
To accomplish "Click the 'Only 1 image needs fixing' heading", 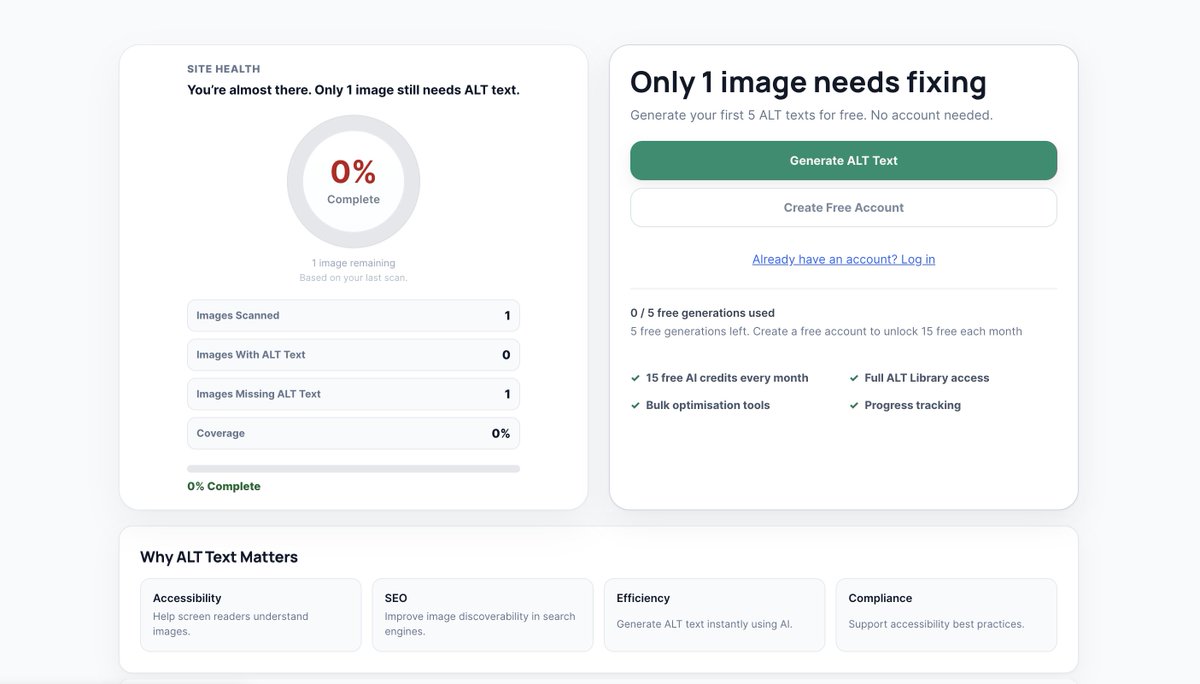I will pos(808,81).
